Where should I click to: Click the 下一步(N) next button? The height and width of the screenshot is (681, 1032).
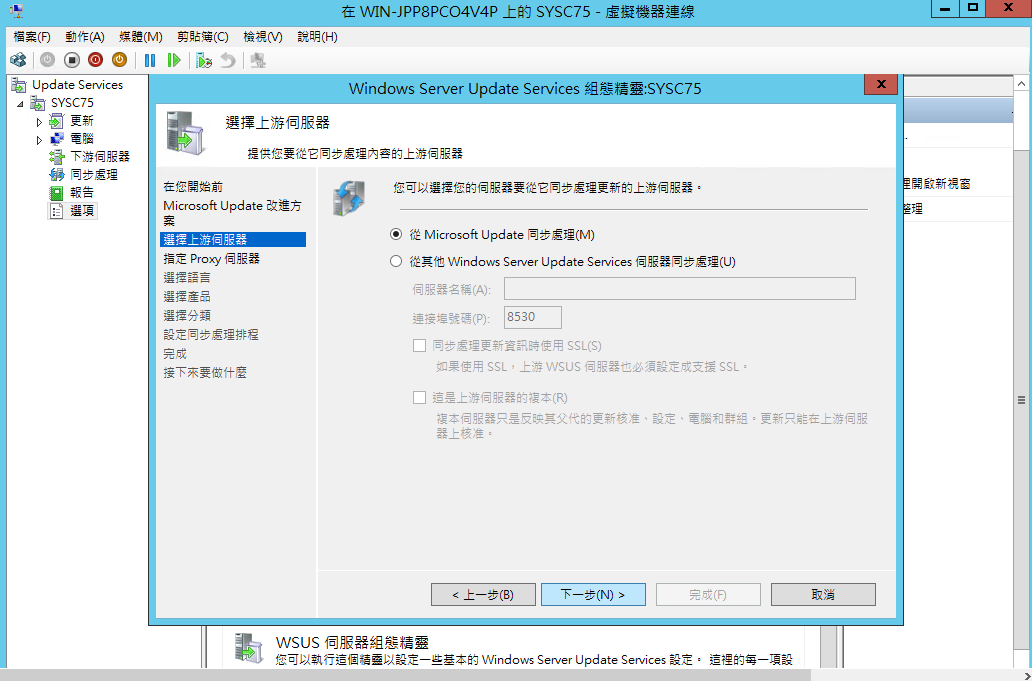click(x=593, y=595)
